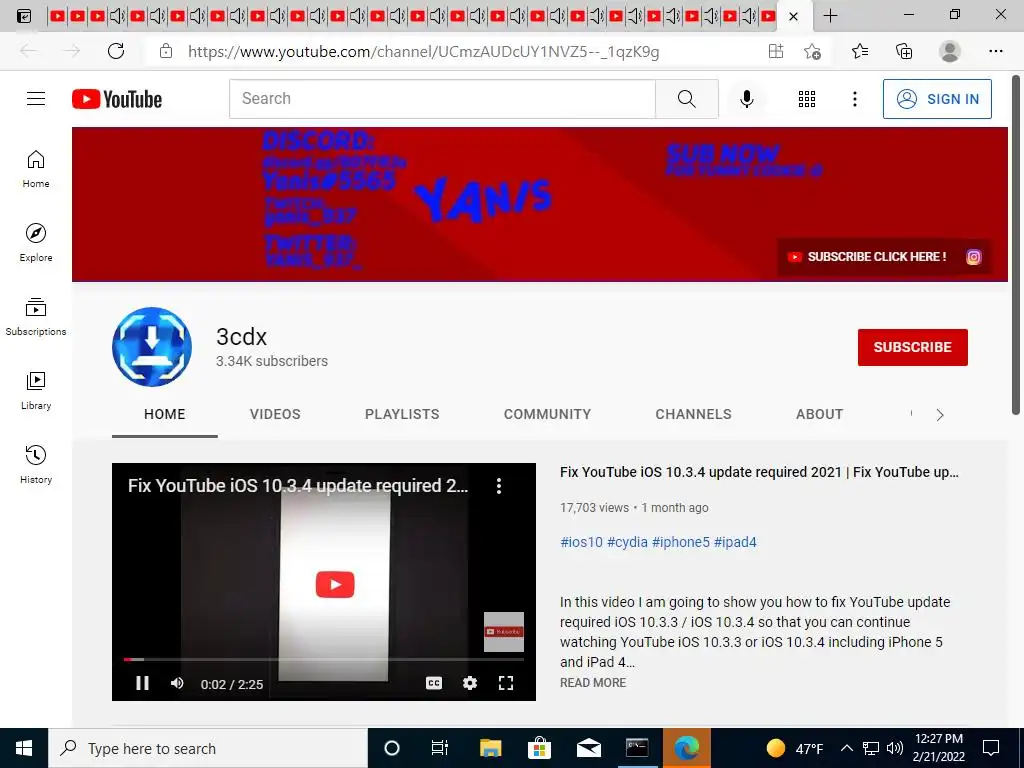The width and height of the screenshot is (1024, 768).
Task: Open video player settings gear
Action: [470, 683]
